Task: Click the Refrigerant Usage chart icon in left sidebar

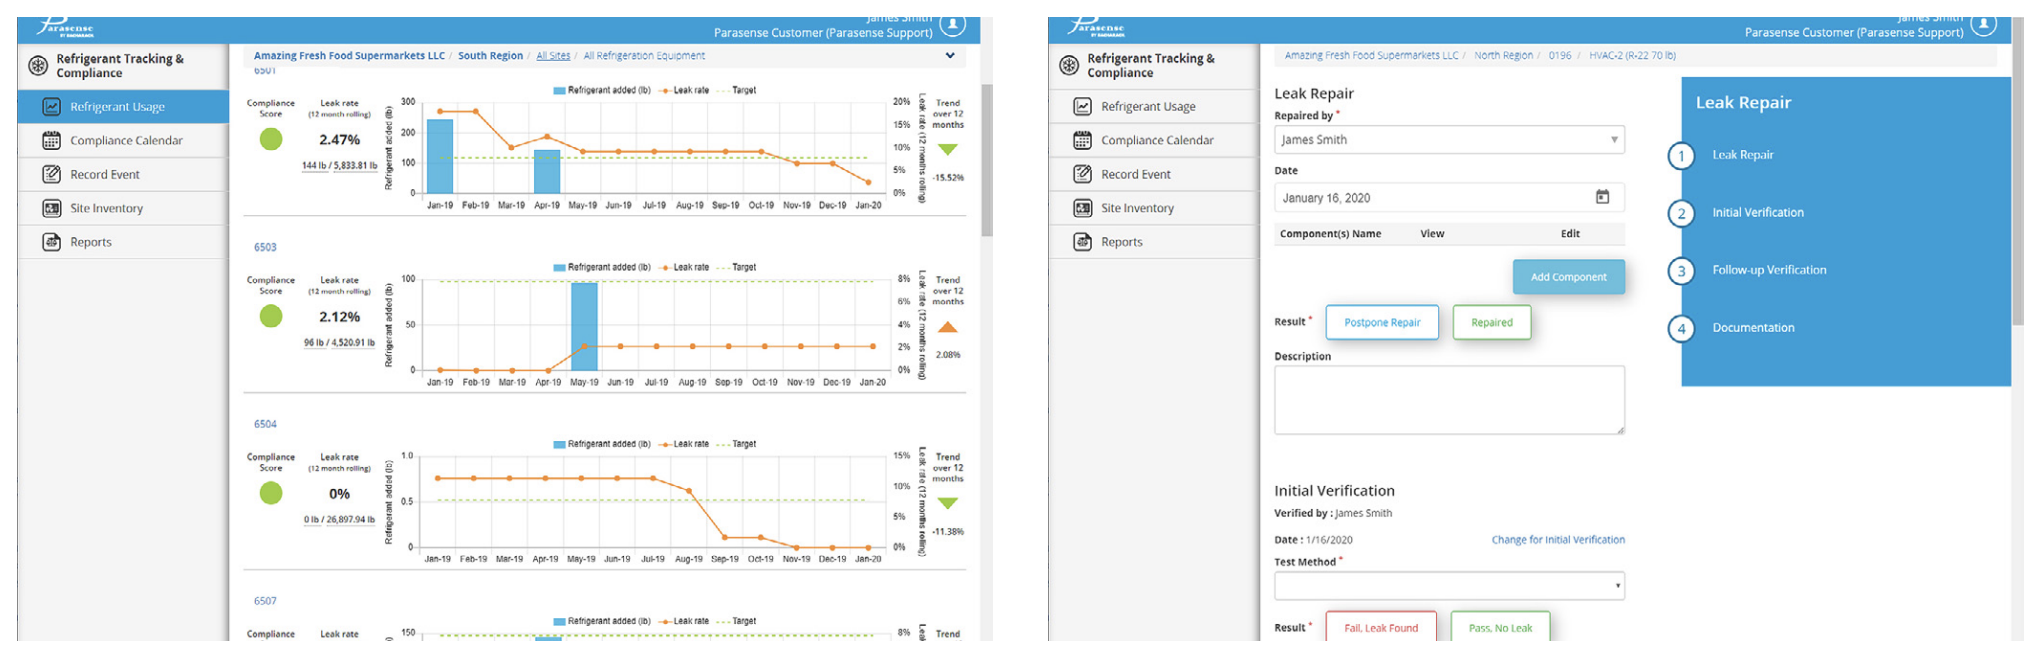Action: [52, 107]
